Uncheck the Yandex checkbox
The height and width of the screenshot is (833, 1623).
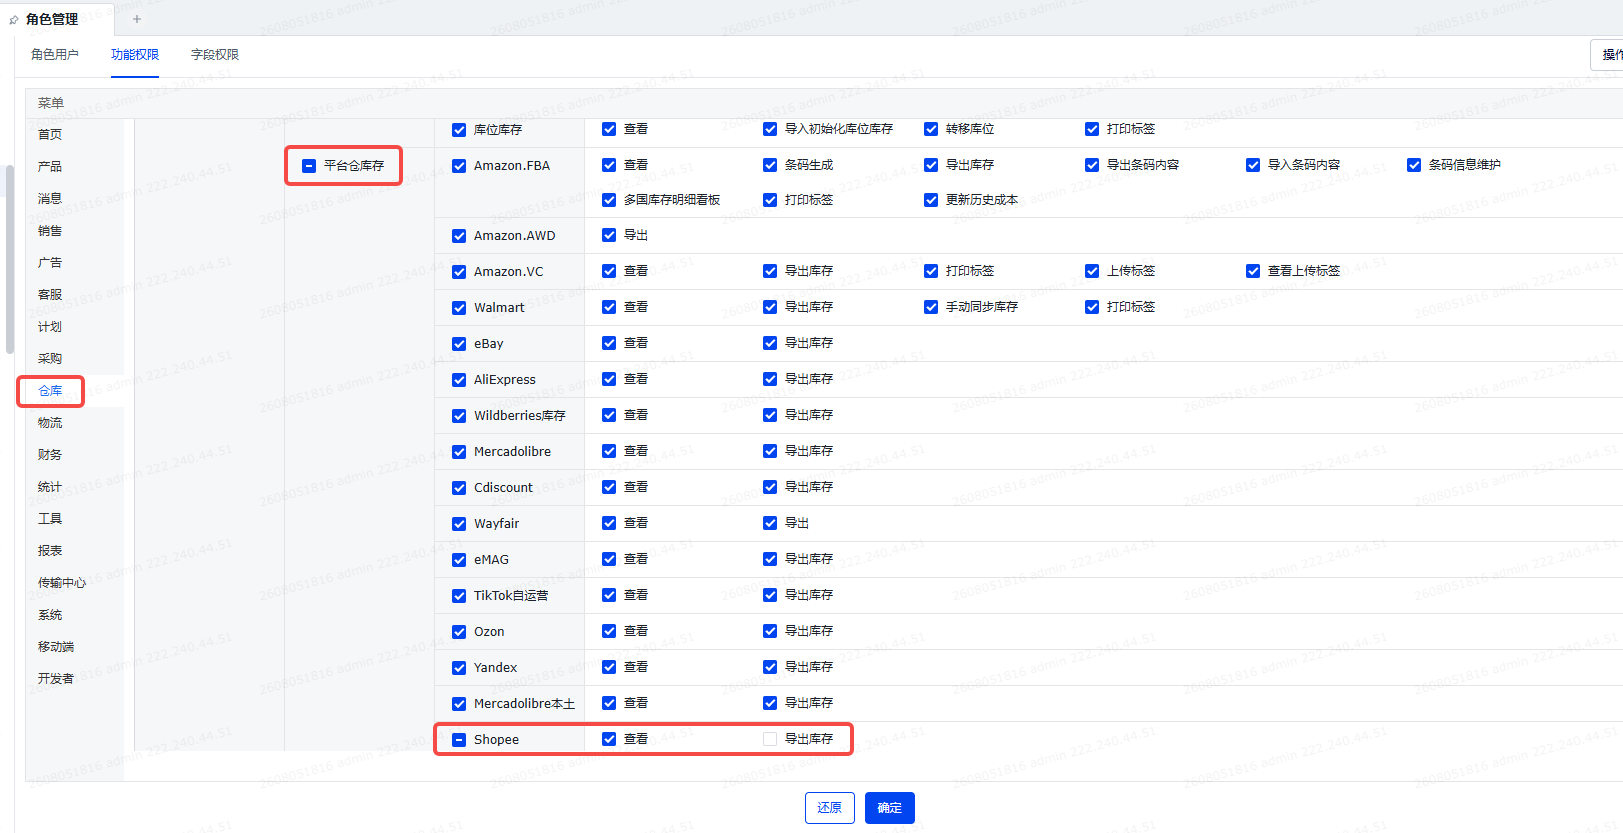459,668
